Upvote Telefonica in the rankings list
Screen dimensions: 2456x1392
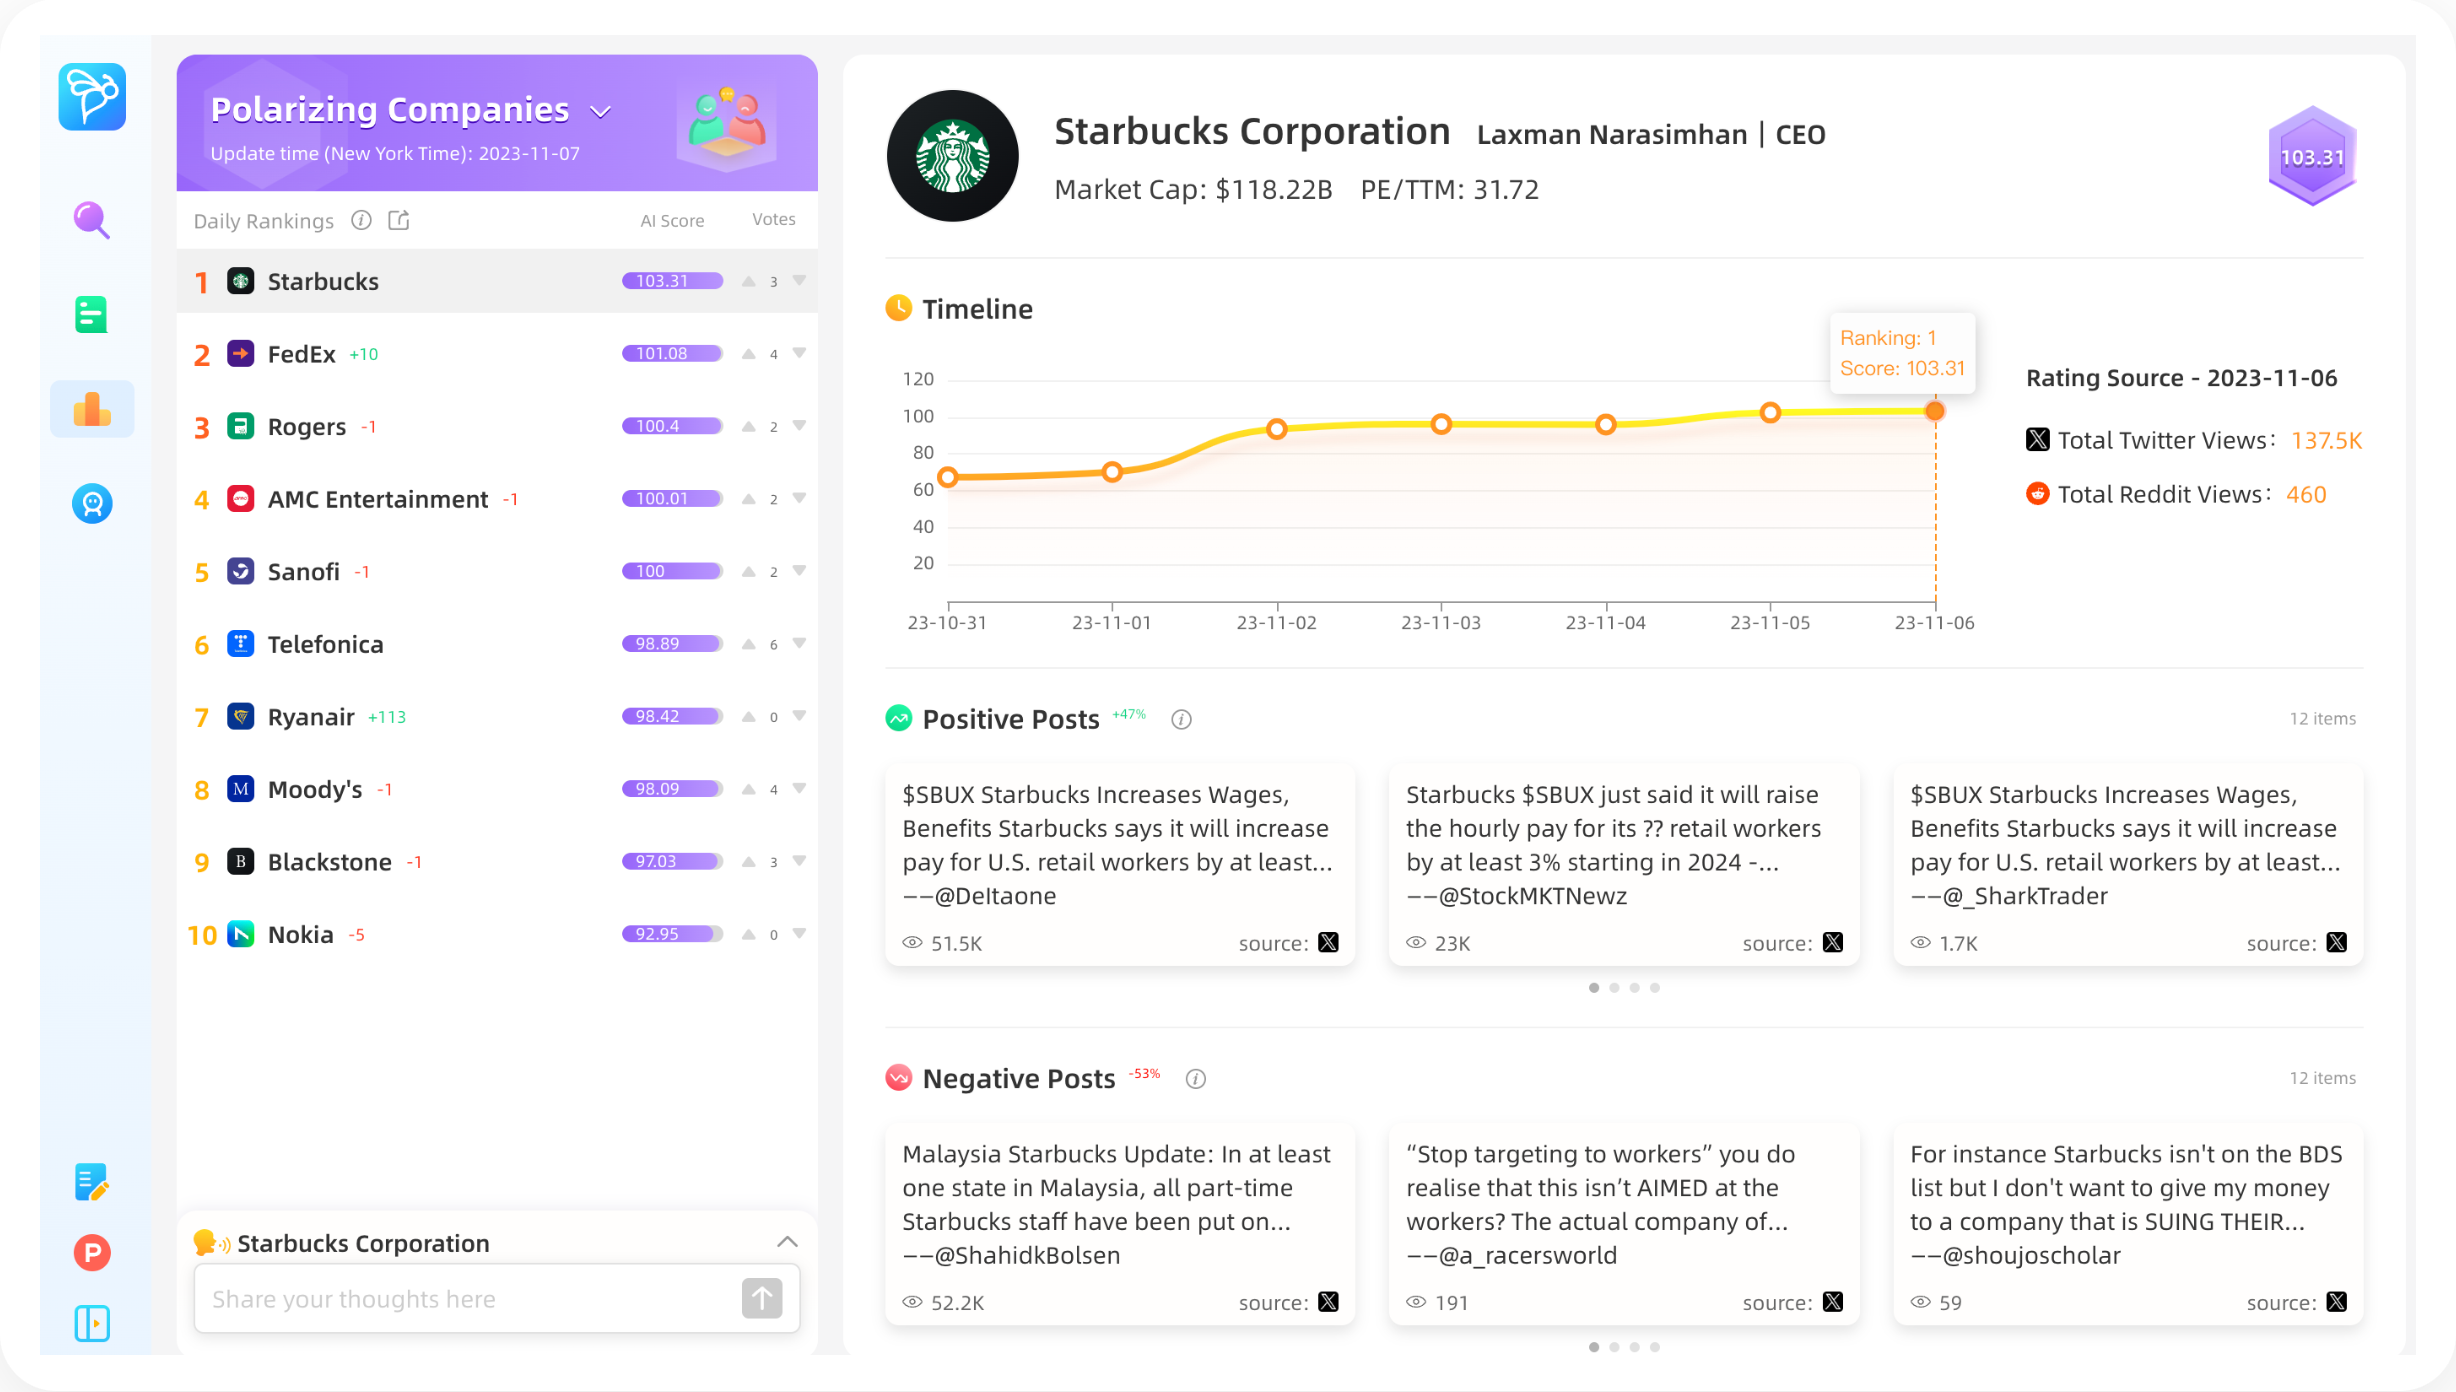pyautogui.click(x=748, y=644)
